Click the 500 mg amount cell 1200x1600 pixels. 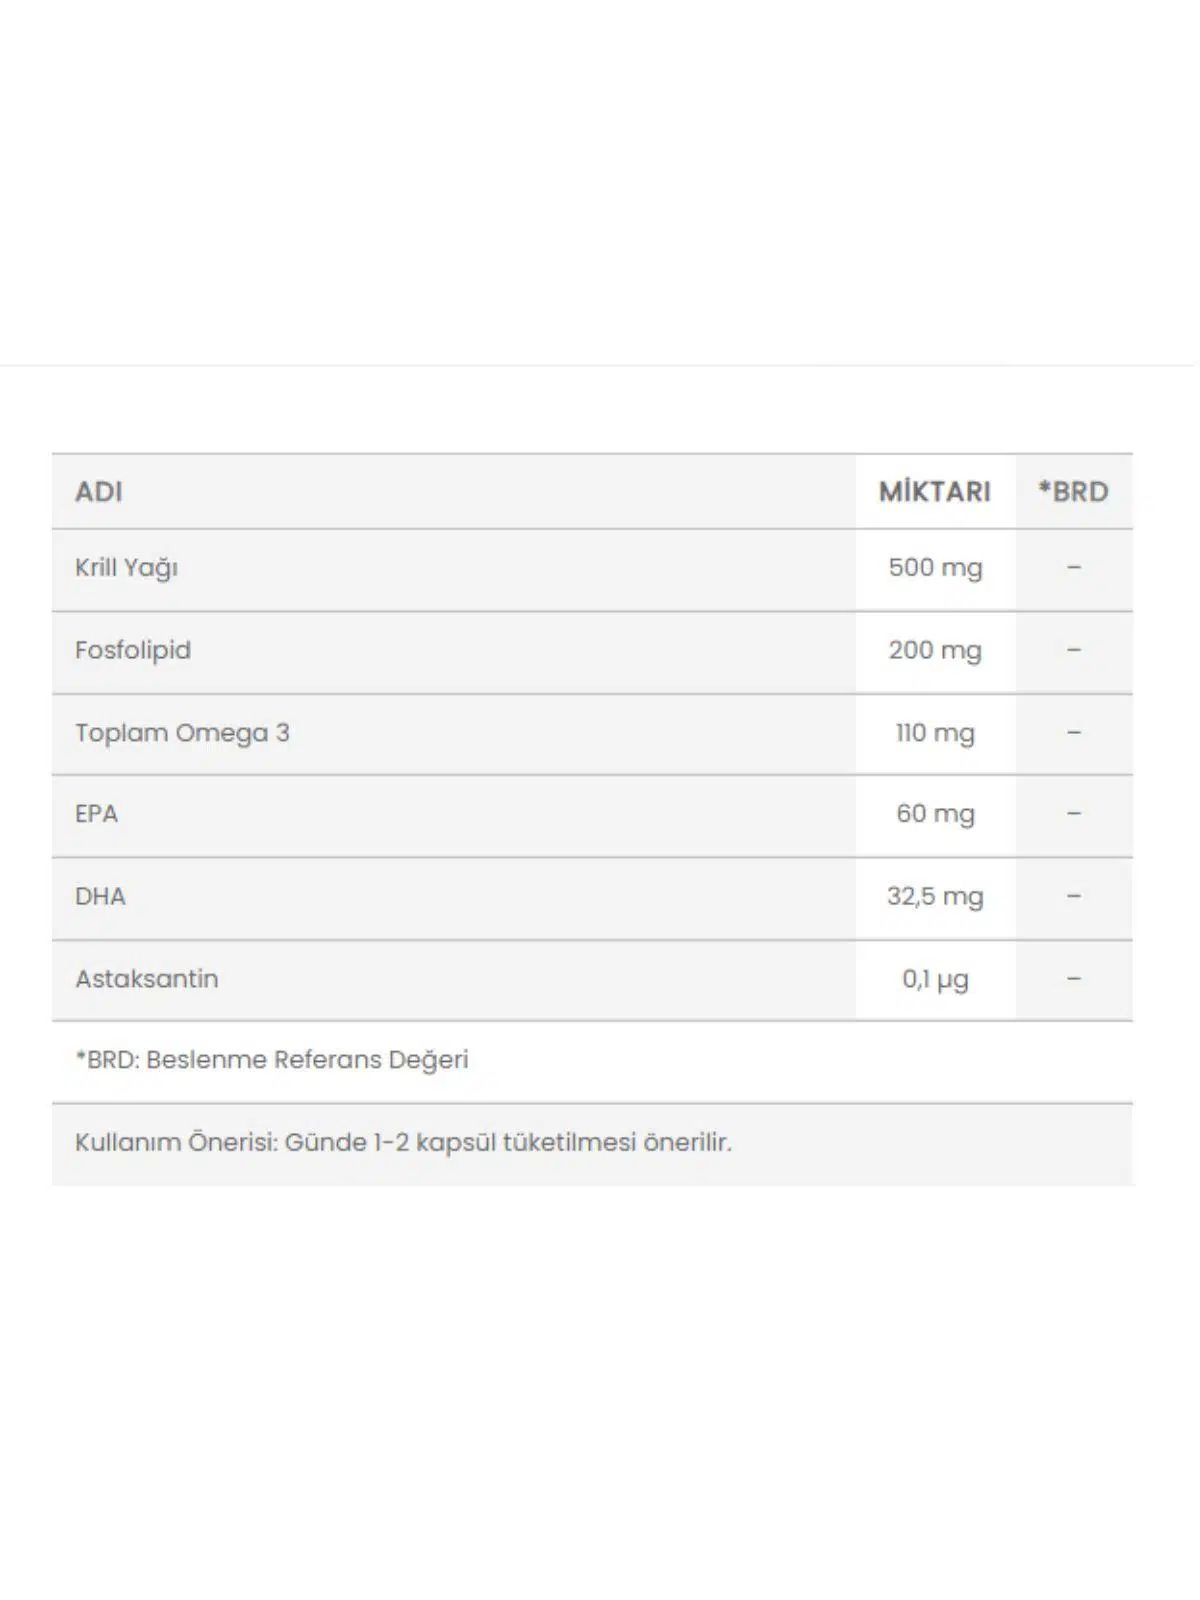(935, 568)
